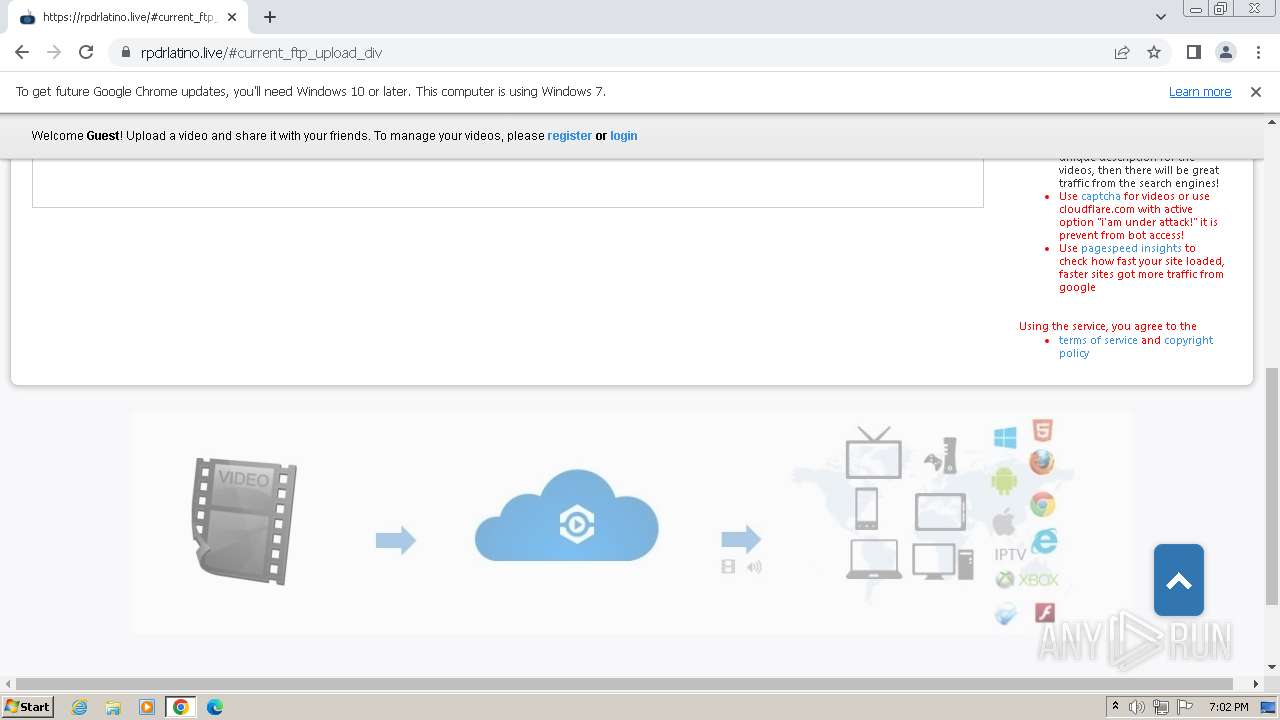Launch Microsoft Edge from the taskbar
This screenshot has width=1280, height=720.
click(x=215, y=707)
